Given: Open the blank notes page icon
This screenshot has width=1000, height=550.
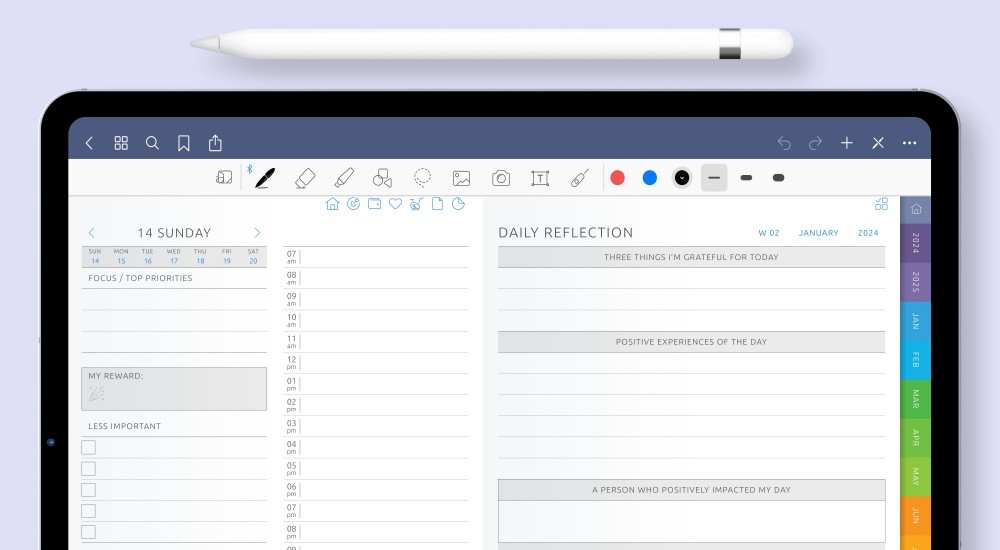Looking at the screenshot, I should coord(438,204).
